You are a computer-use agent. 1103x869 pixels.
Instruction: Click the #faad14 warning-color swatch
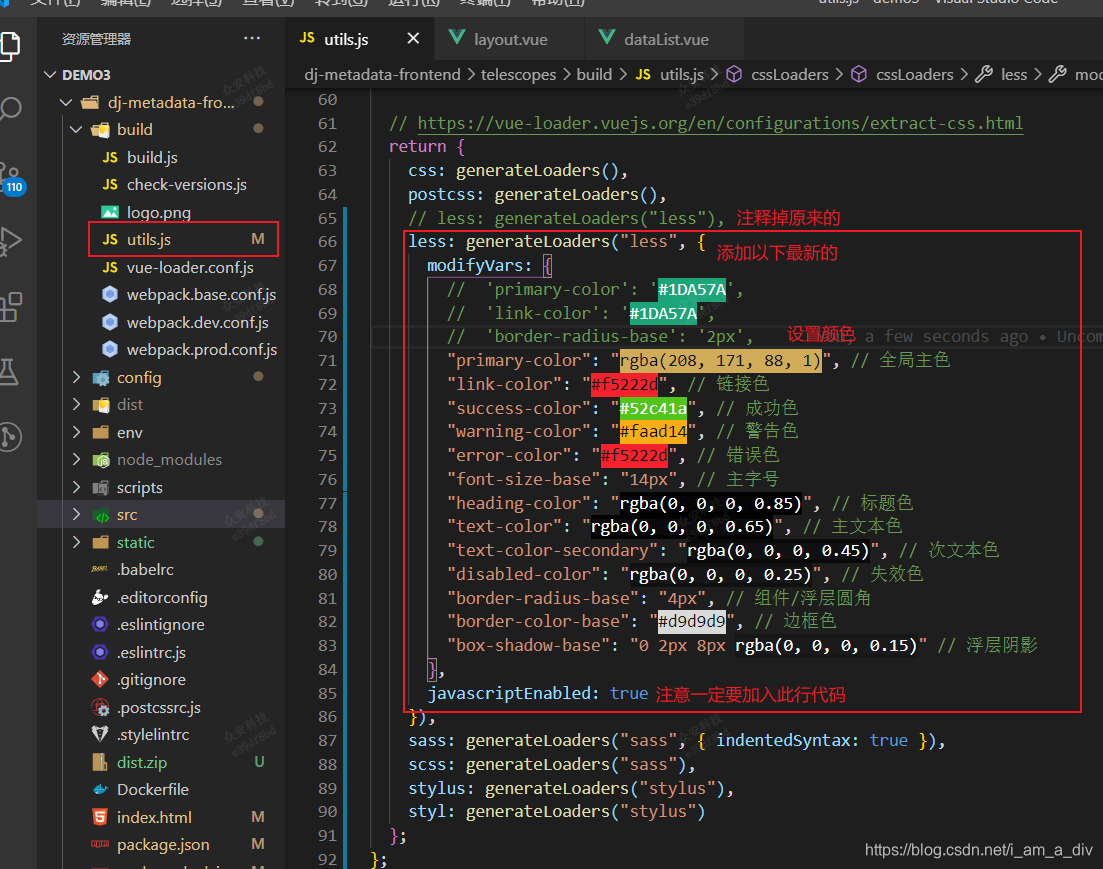click(x=653, y=431)
